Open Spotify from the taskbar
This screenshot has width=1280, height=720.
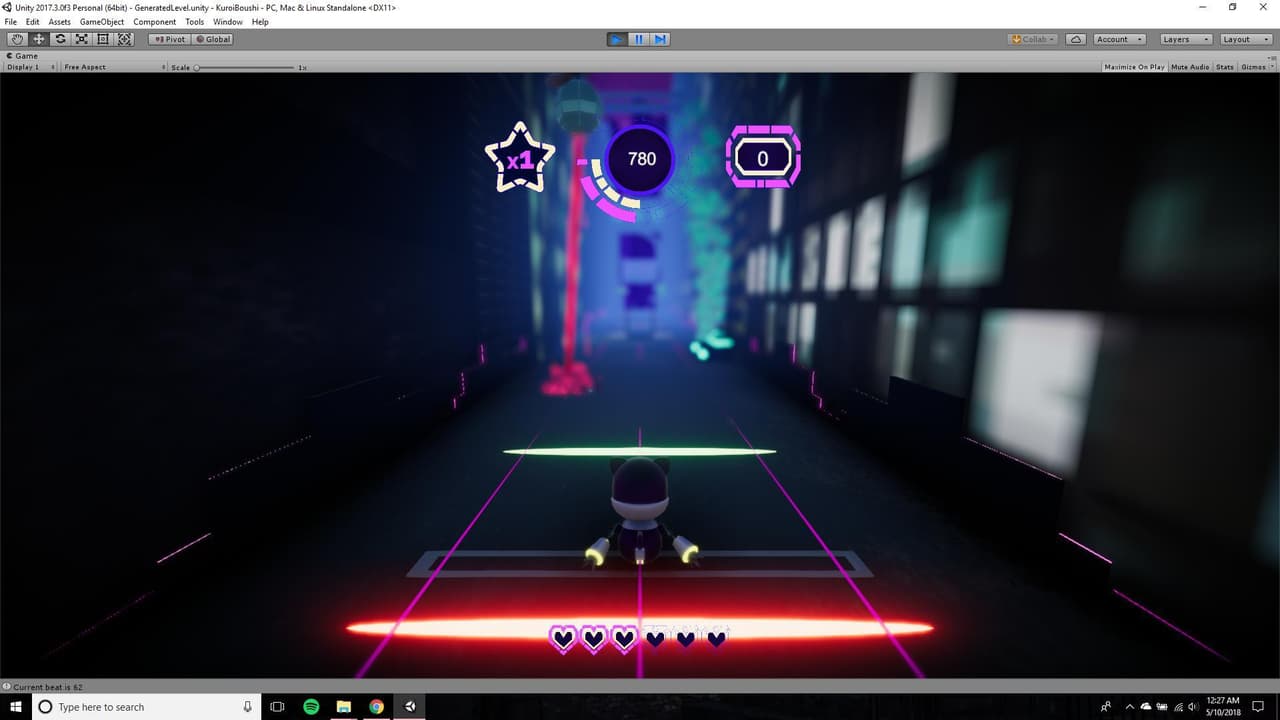click(311, 707)
